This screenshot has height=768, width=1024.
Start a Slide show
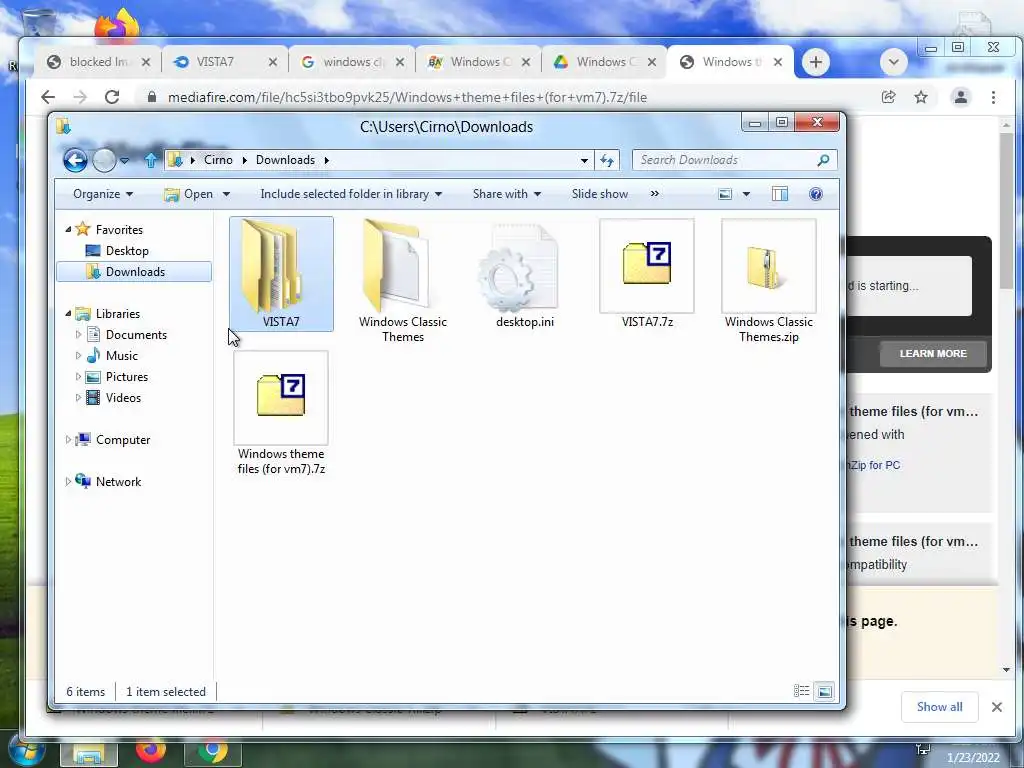click(600, 194)
